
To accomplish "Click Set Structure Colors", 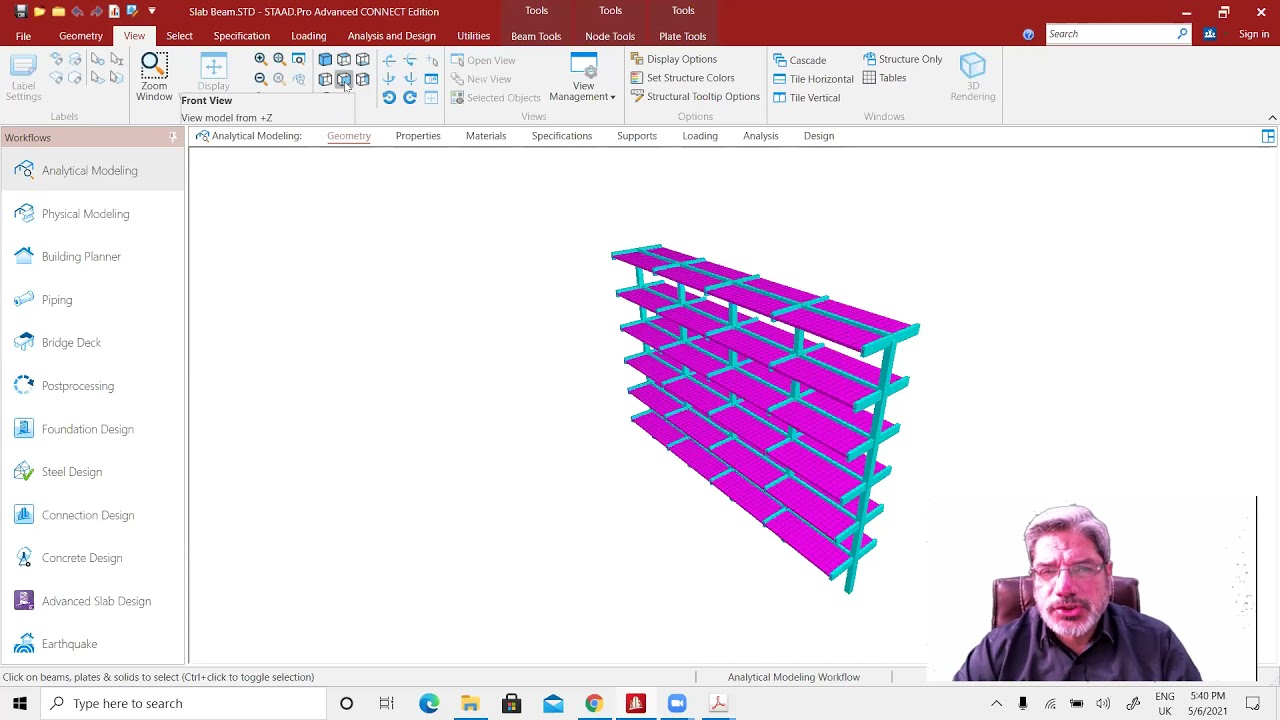I will pyautogui.click(x=683, y=78).
